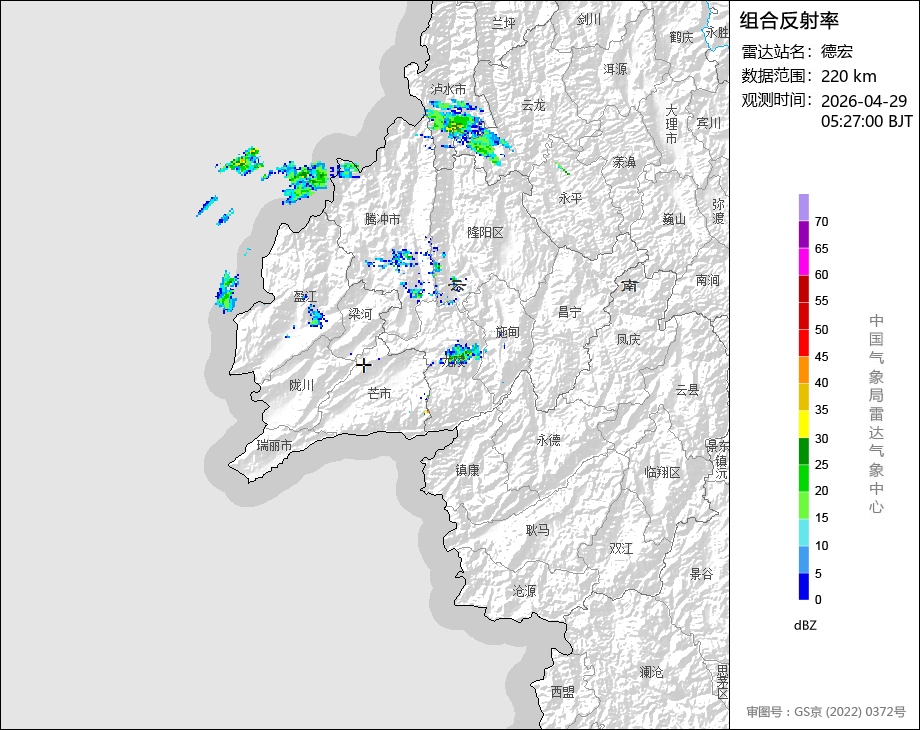Pick the magenta swatch between 60 and 65

coord(804,261)
